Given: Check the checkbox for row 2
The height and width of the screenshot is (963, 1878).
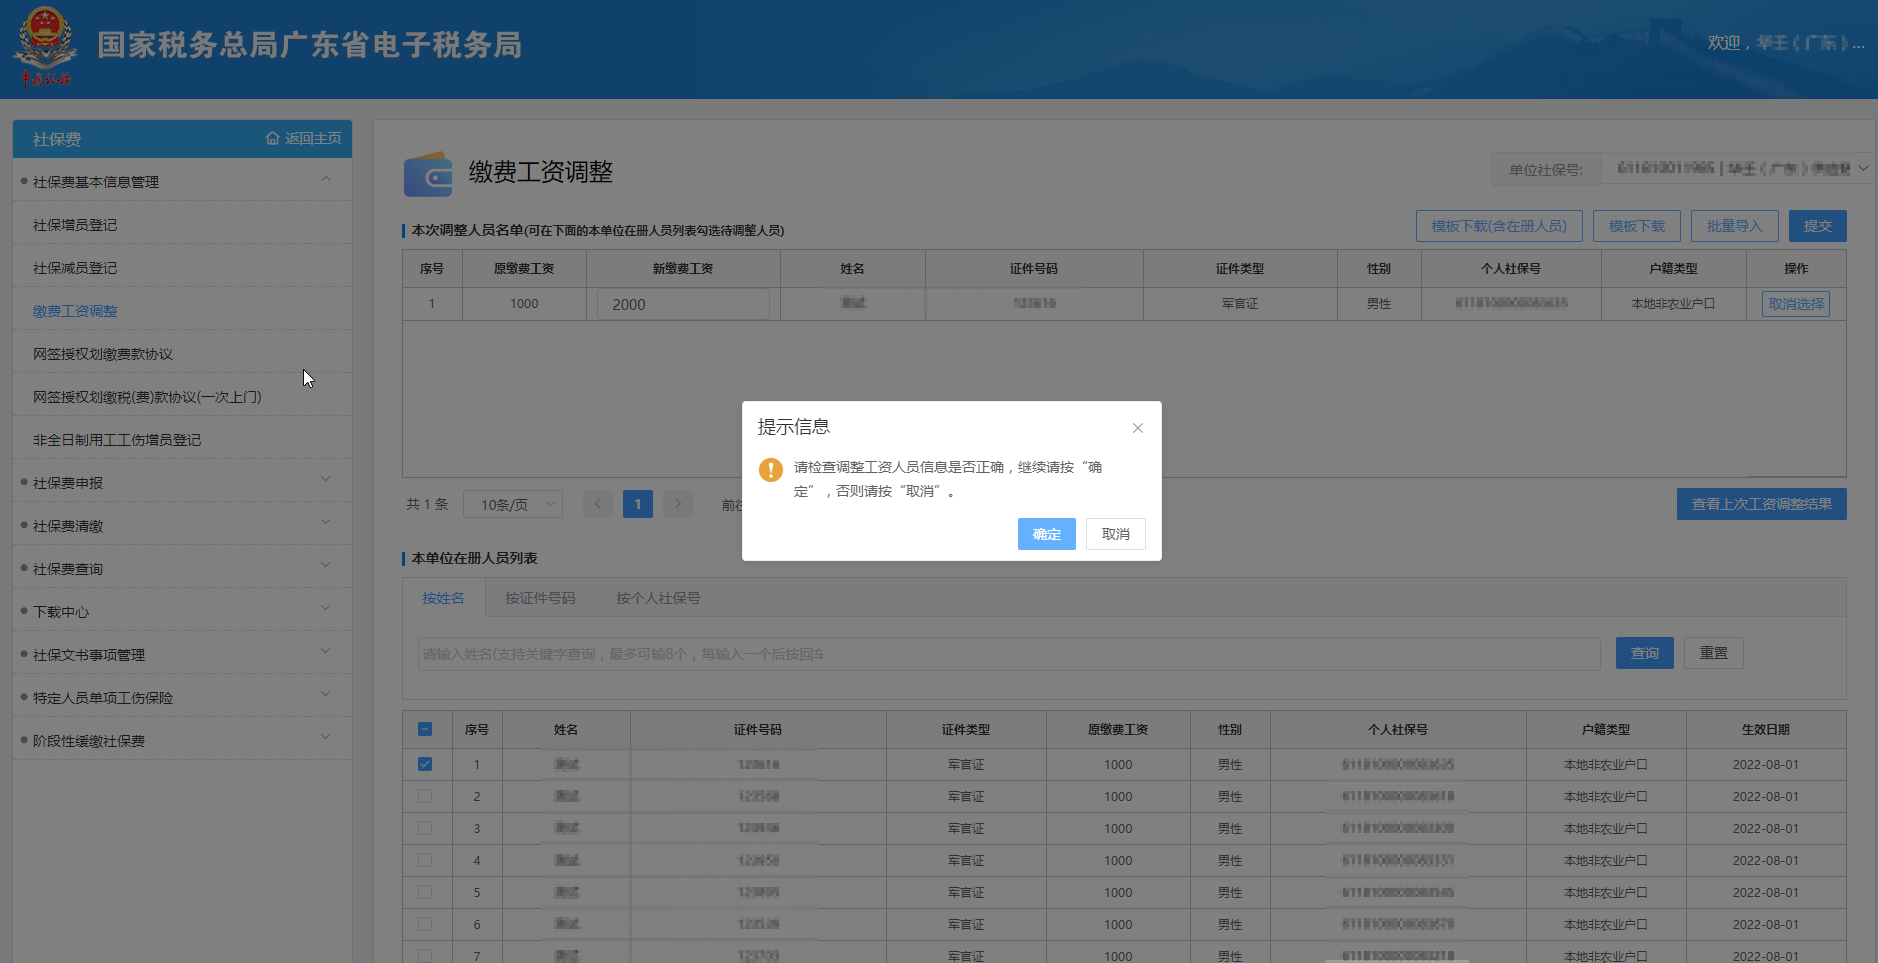Looking at the screenshot, I should click(425, 796).
